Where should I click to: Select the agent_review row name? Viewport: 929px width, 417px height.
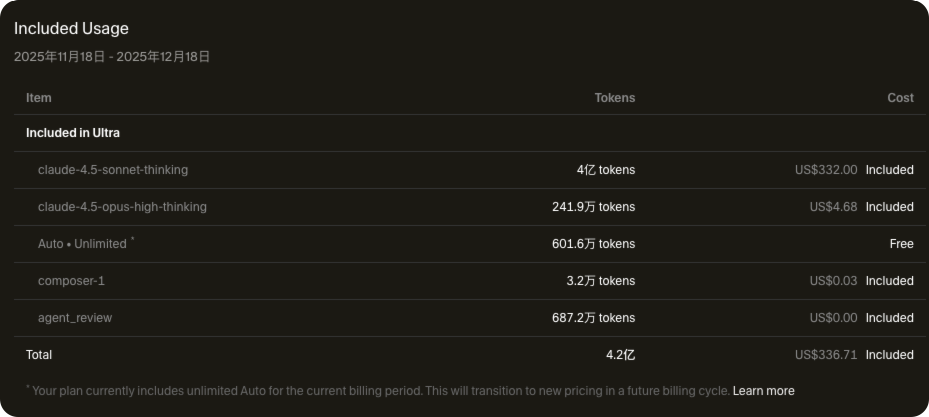[75, 318]
